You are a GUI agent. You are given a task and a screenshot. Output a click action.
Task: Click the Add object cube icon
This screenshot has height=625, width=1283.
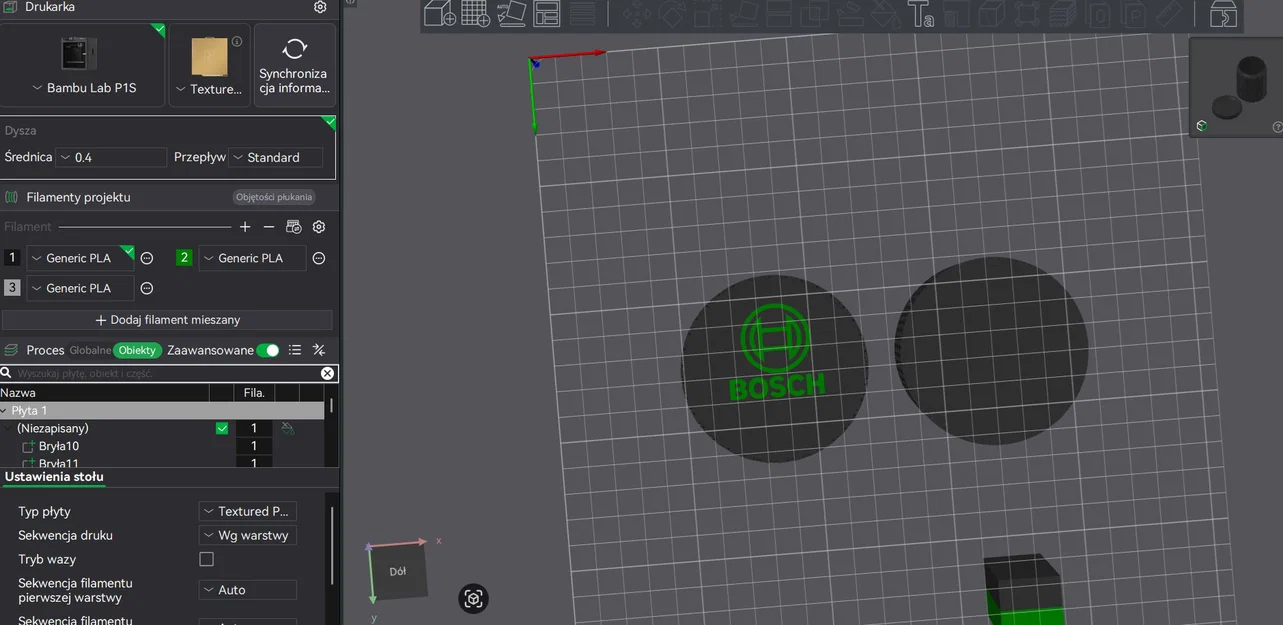click(x=440, y=14)
